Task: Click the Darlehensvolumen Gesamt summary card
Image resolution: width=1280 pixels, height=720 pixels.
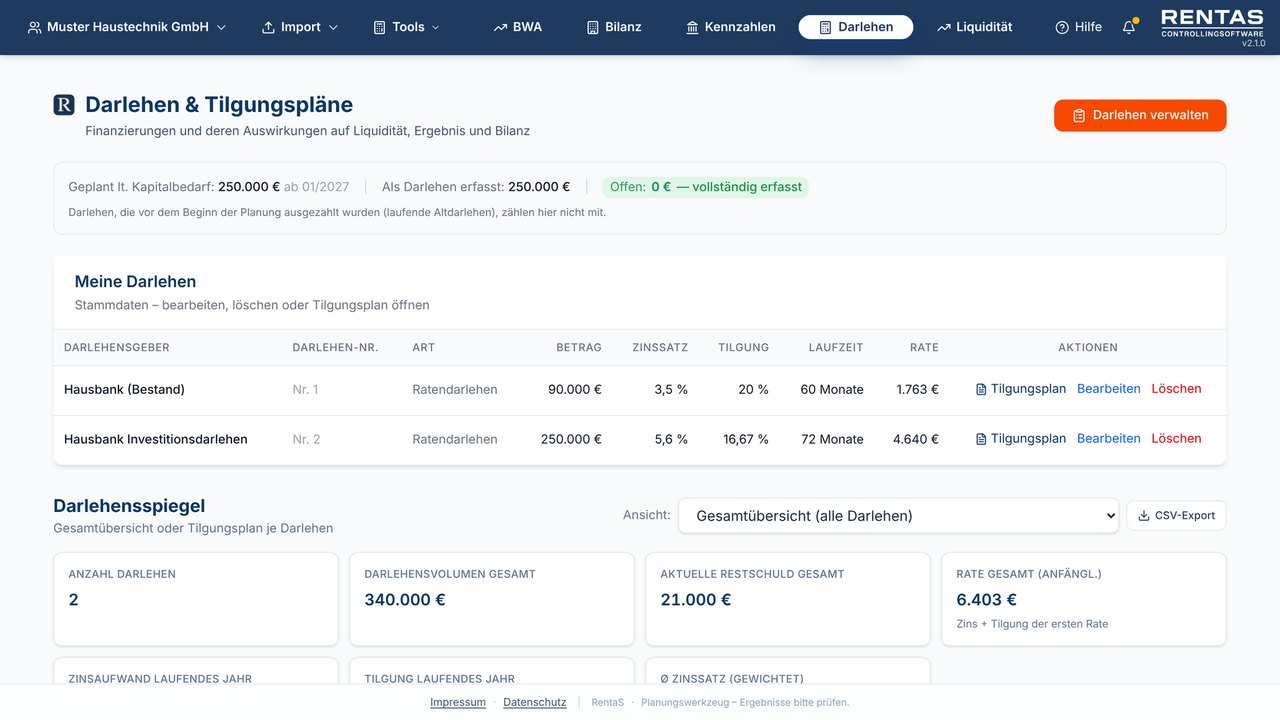Action: [x=492, y=599]
